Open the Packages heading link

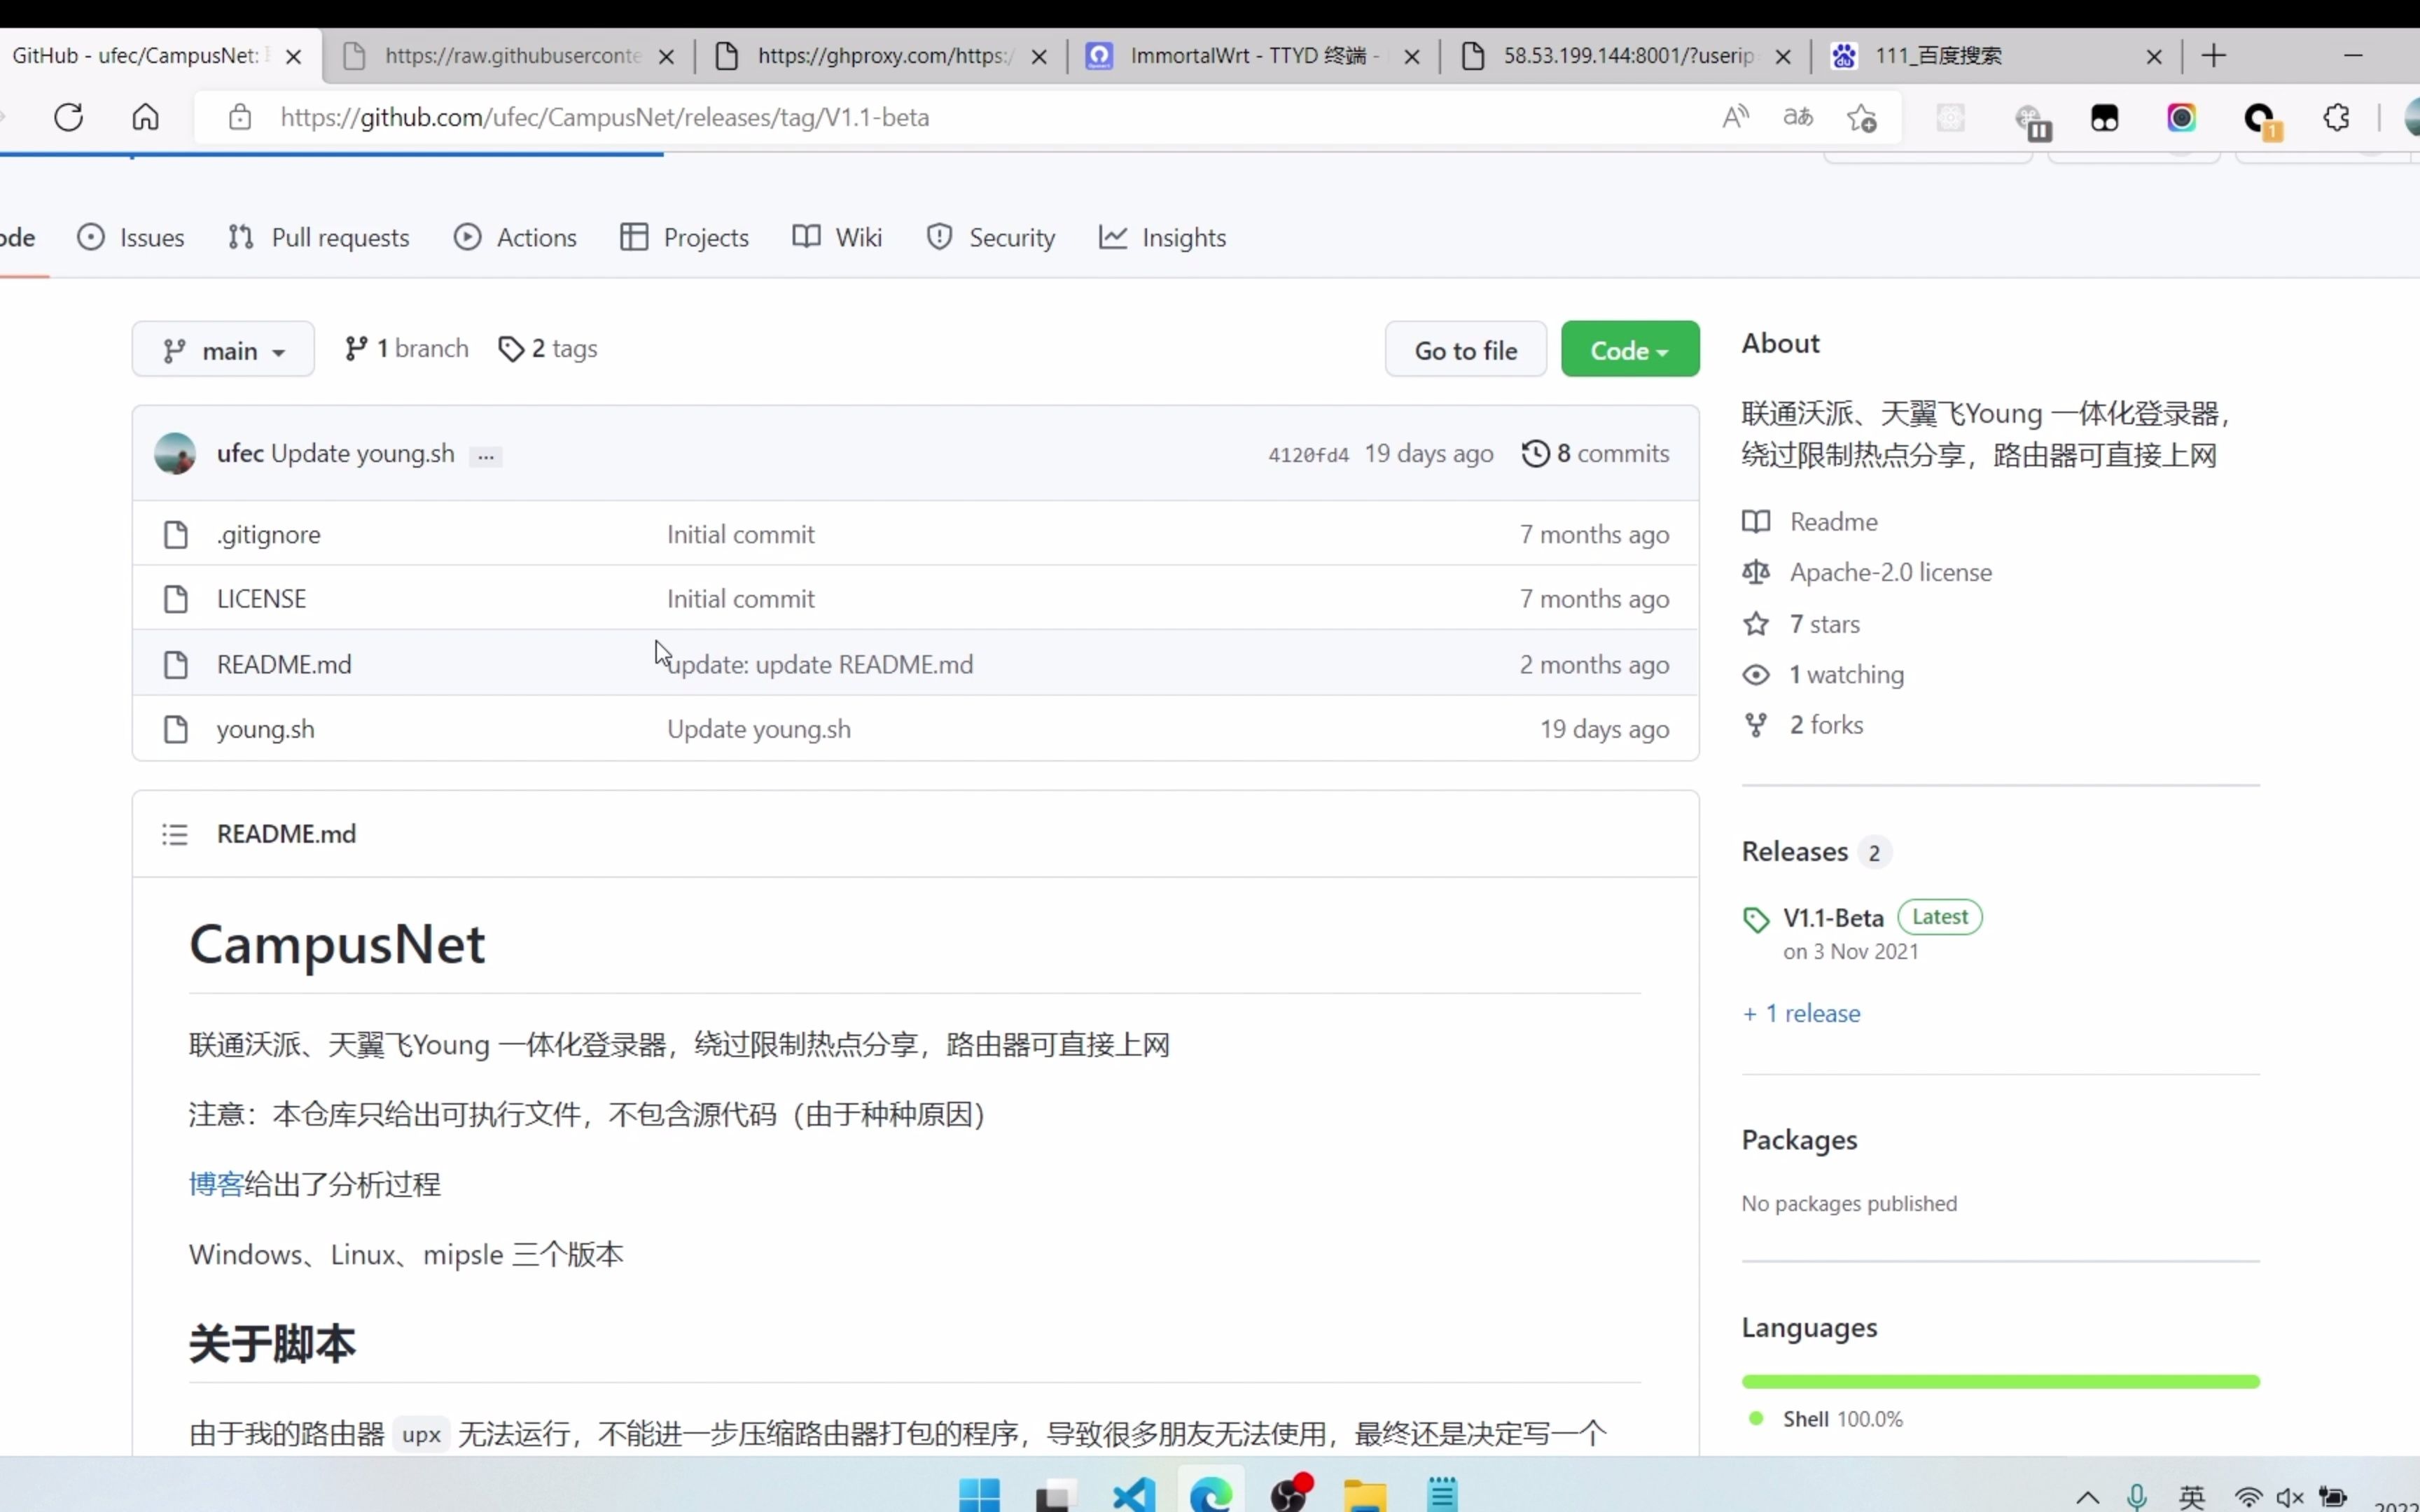(1799, 1140)
